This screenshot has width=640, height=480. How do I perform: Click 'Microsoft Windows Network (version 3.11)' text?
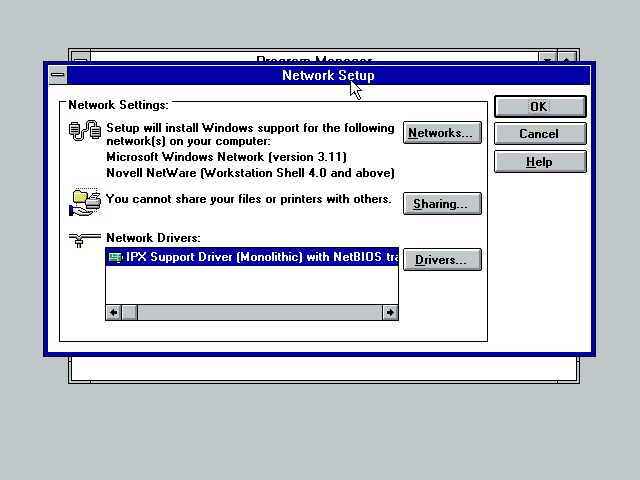tap(227, 157)
